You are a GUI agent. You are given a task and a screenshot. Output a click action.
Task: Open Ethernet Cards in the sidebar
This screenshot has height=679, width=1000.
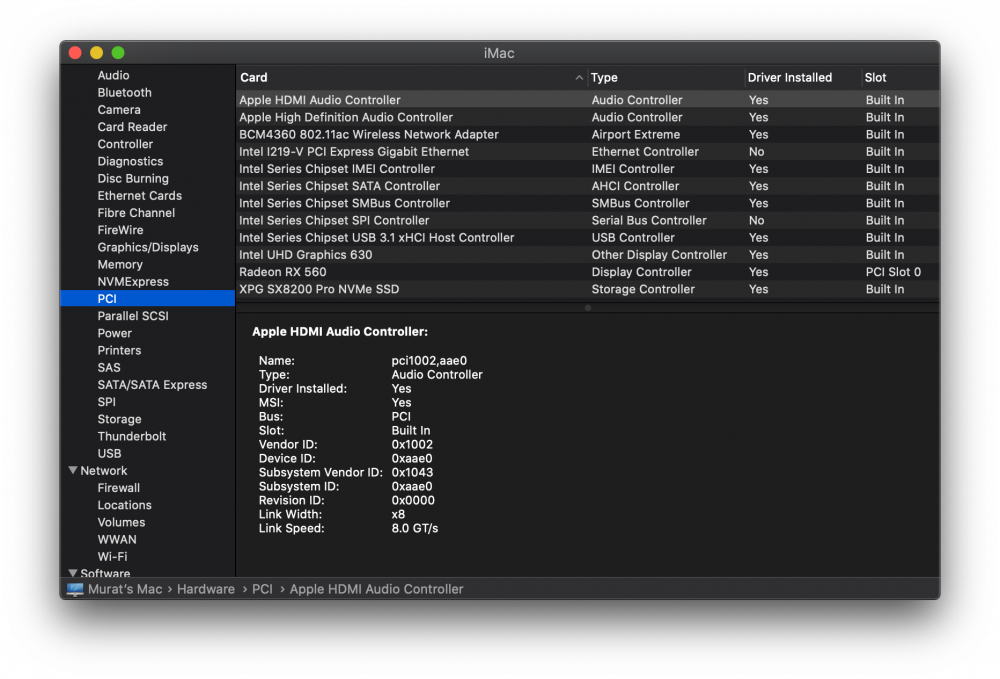coord(140,196)
